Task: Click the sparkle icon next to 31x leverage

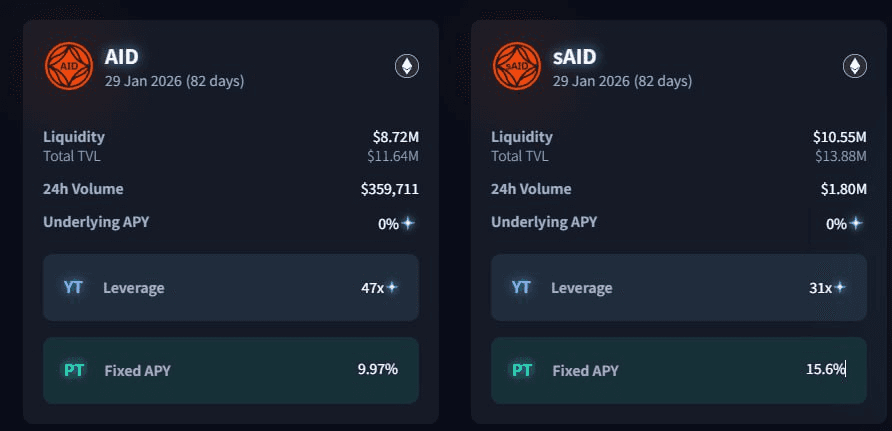Action: click(840, 287)
